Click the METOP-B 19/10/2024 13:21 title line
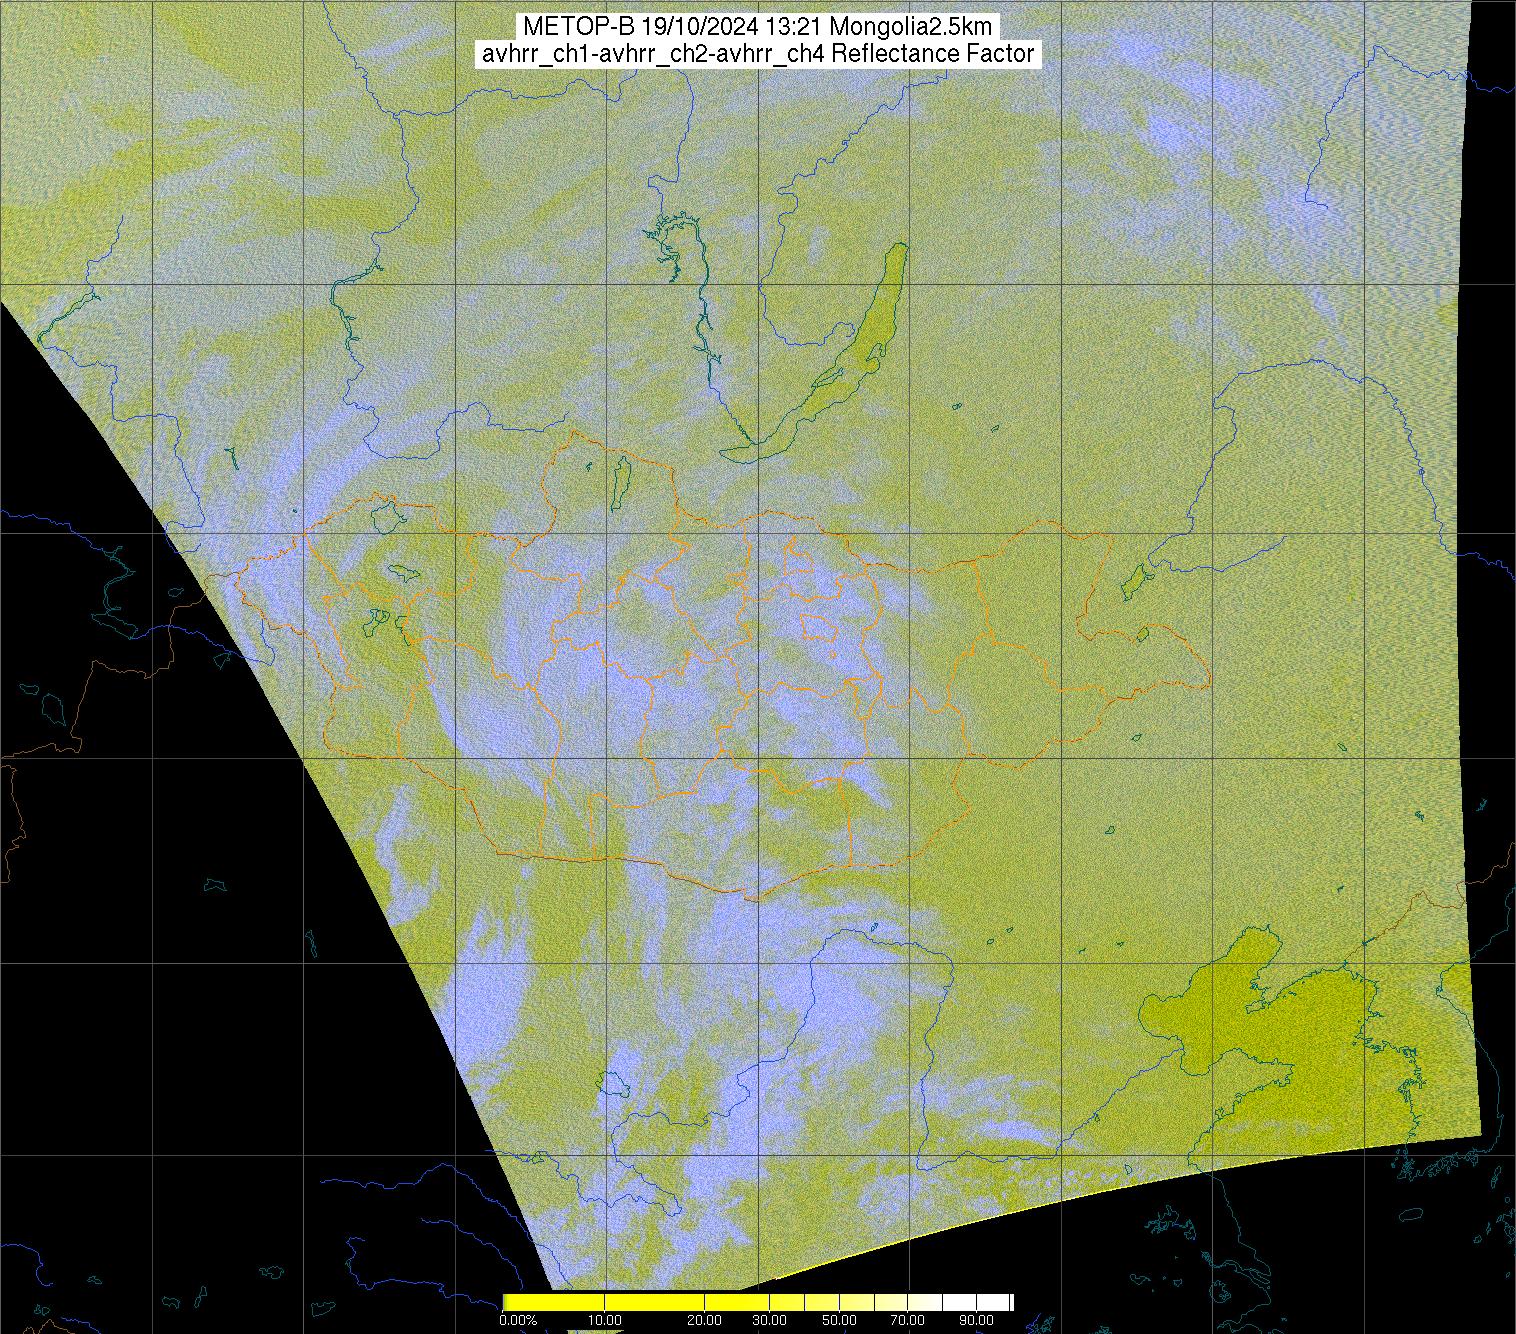 (757, 27)
